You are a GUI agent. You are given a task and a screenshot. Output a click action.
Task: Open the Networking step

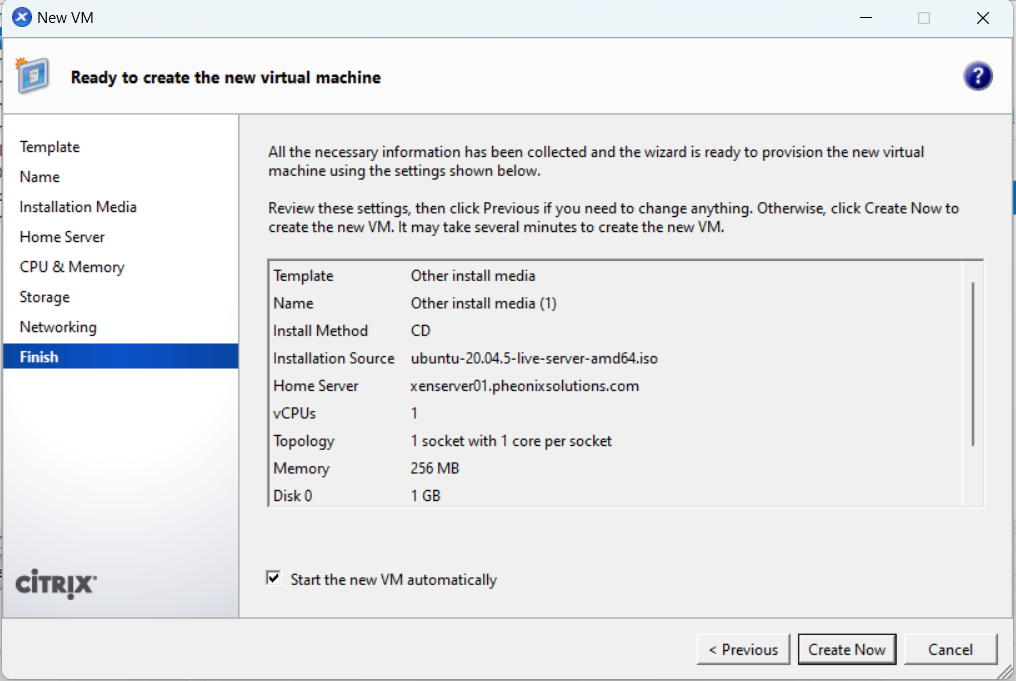coord(58,327)
